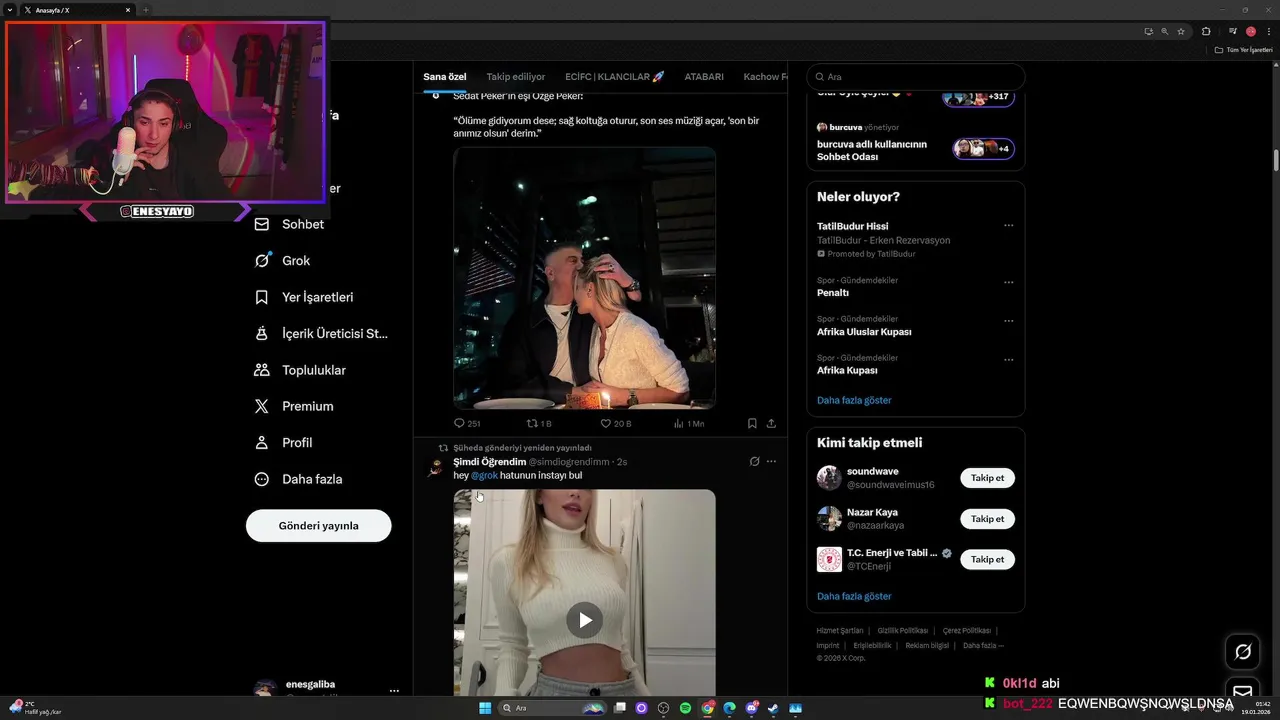This screenshot has width=1280, height=720.
Task: Open Spotify from the taskbar
Action: pyautogui.click(x=685, y=708)
